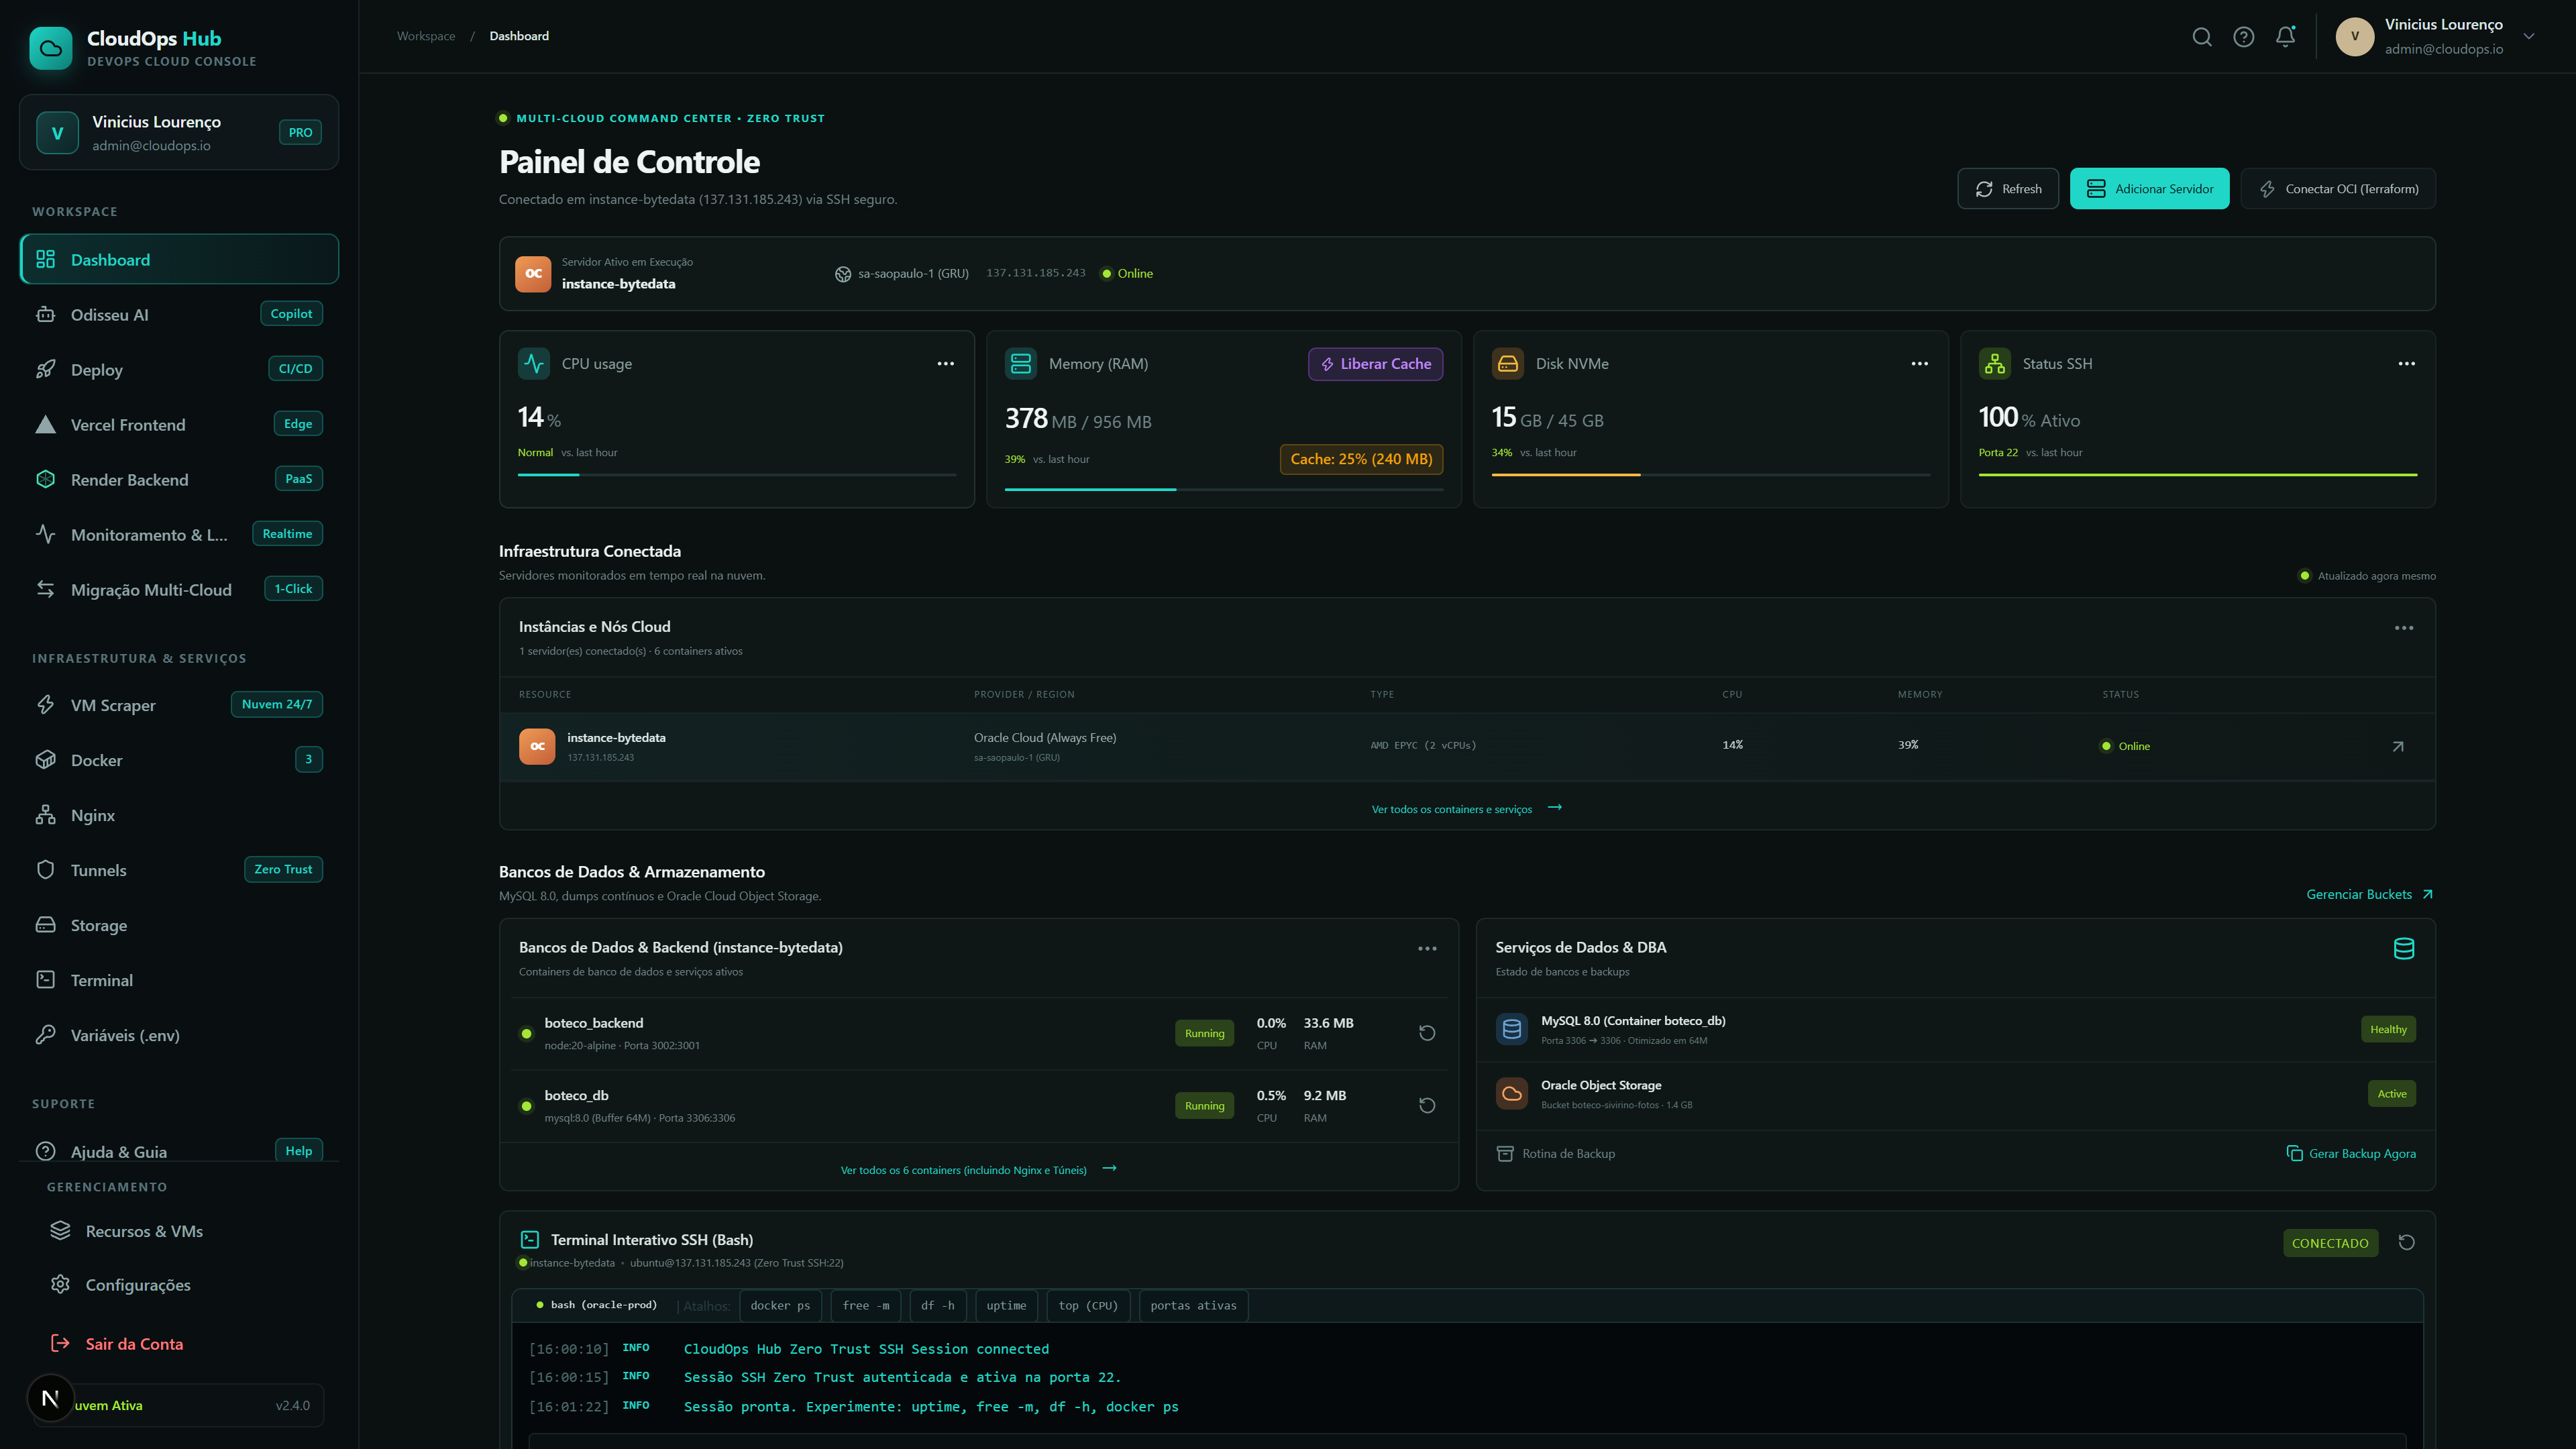Click the CPU usage pulse icon

coord(534,364)
